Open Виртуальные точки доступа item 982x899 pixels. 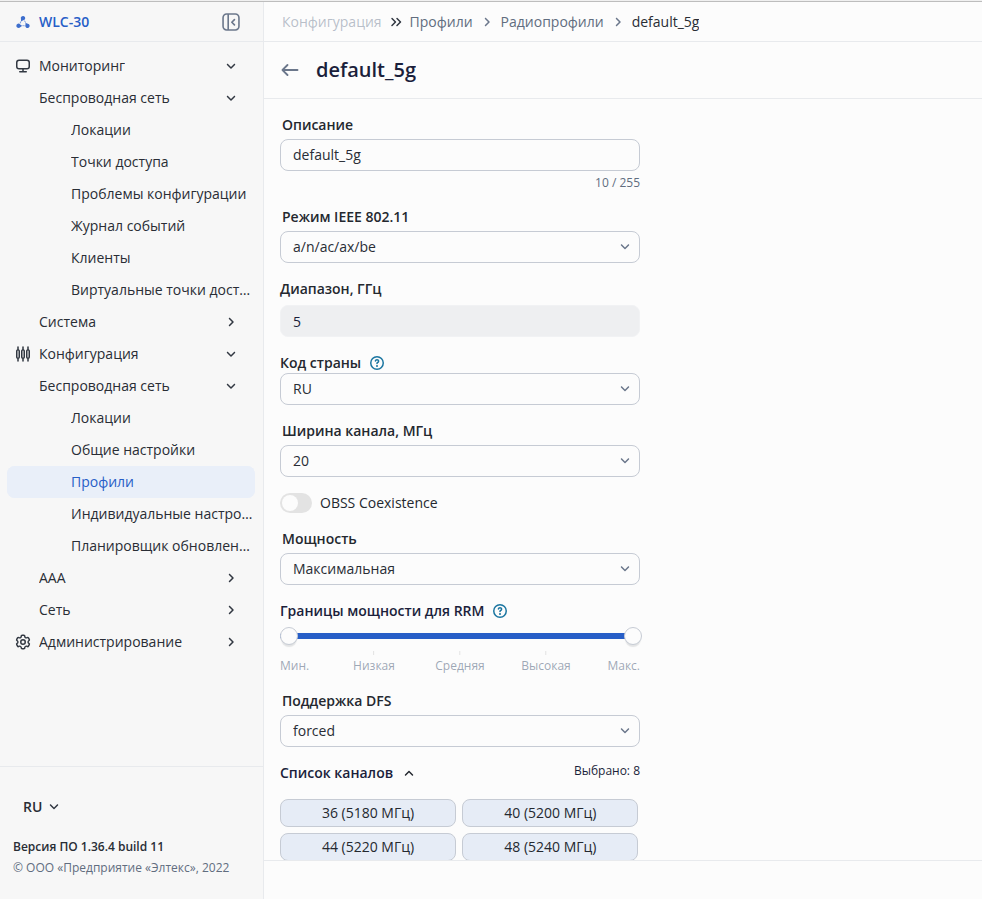(x=160, y=290)
